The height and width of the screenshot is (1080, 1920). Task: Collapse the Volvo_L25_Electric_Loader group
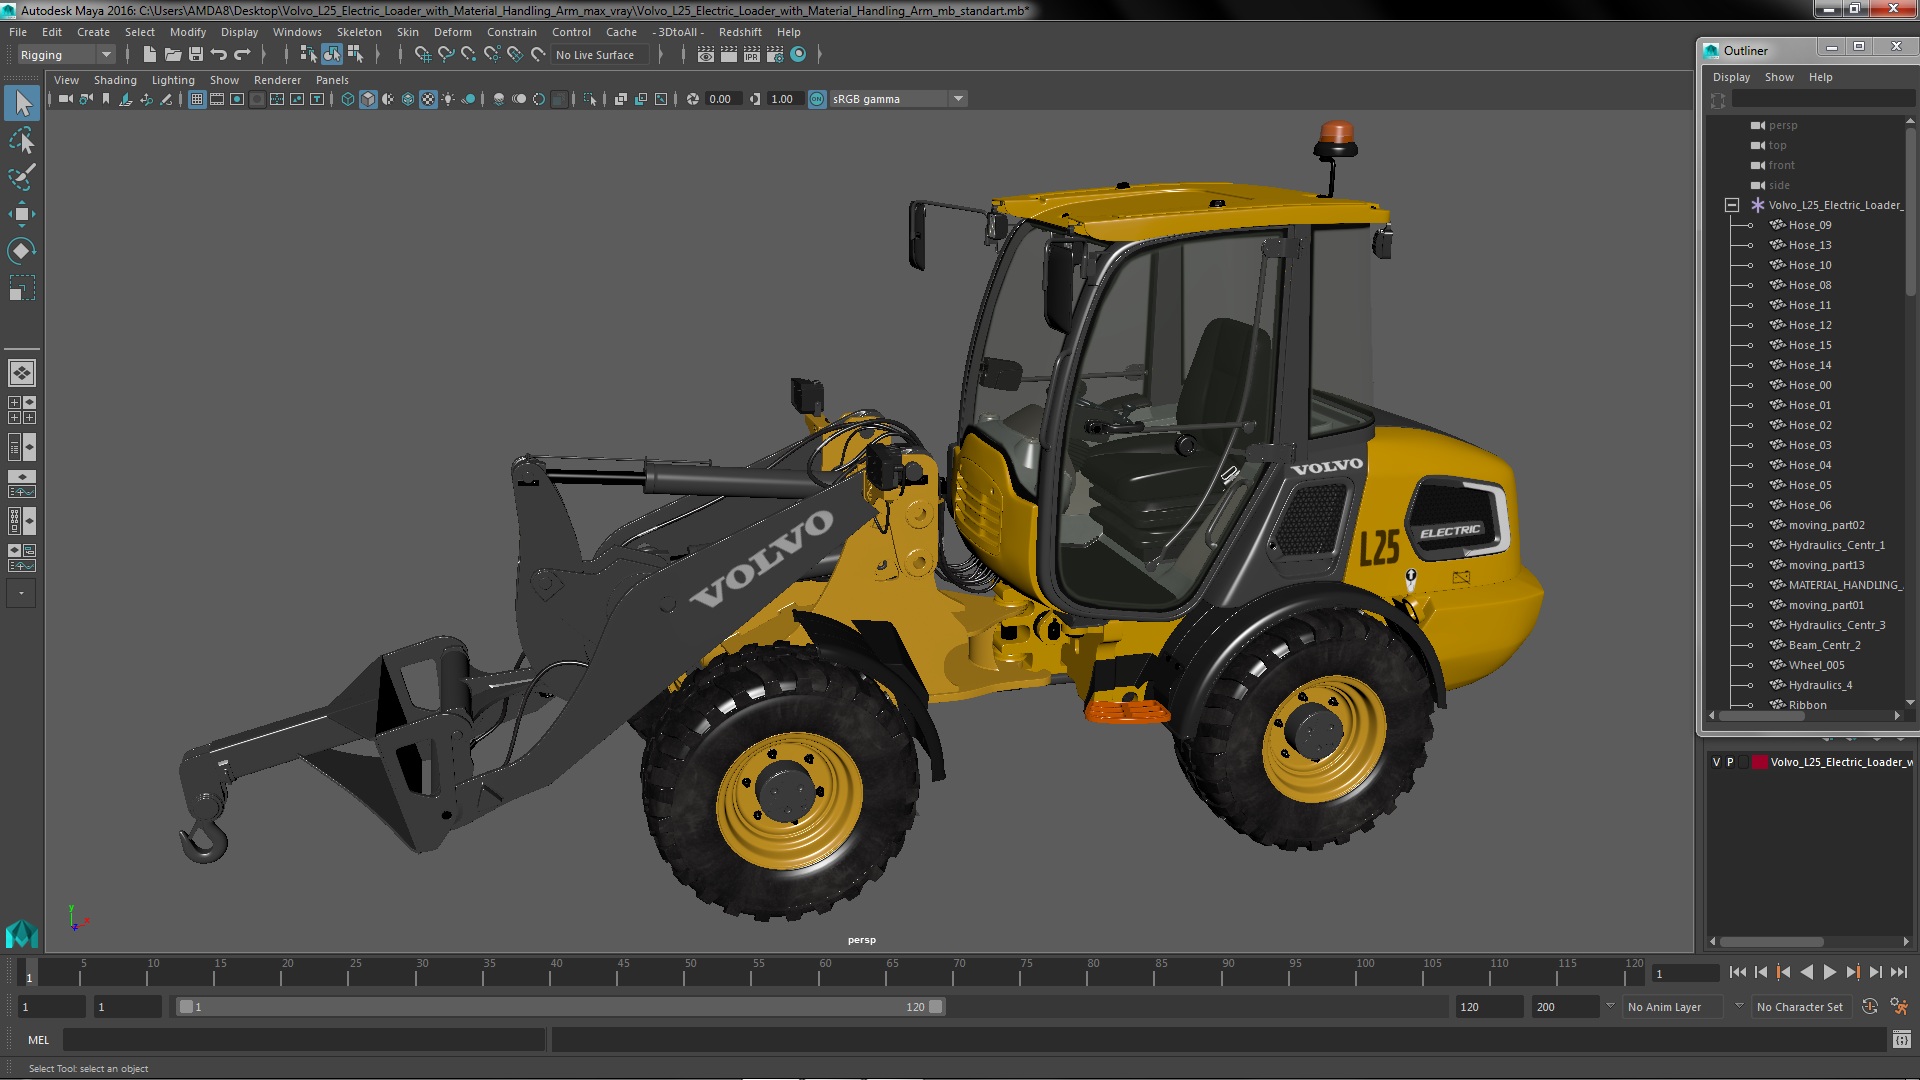tap(1732, 205)
